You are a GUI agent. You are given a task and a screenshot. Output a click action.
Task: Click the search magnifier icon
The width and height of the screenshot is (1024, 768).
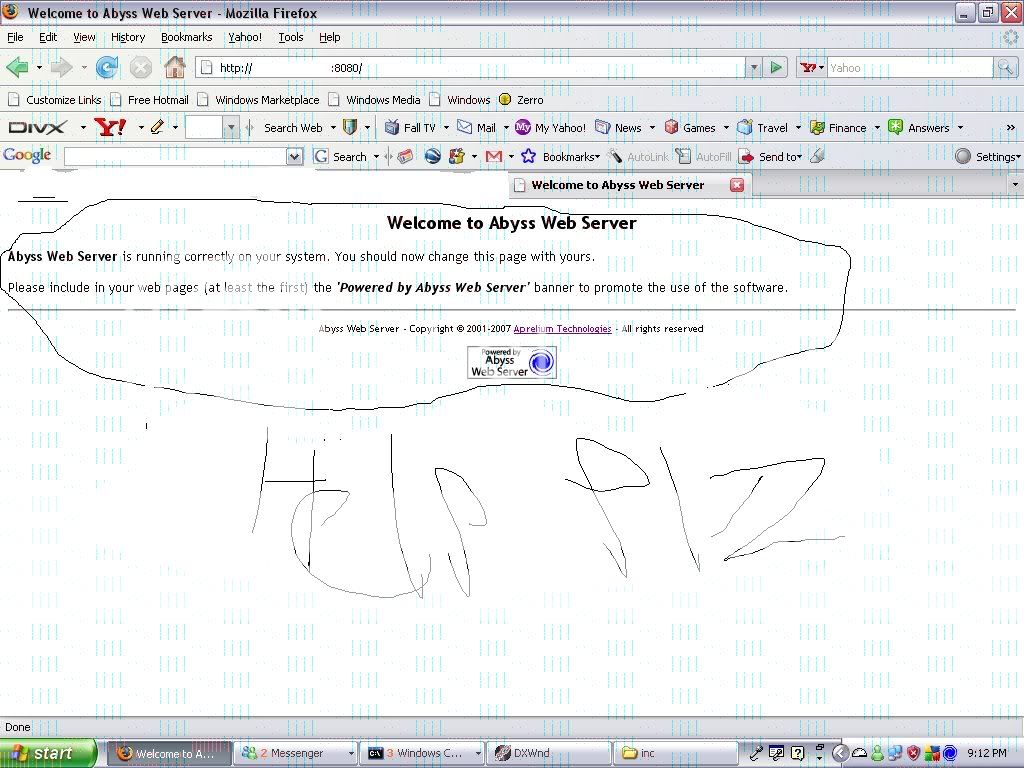pos(1005,68)
